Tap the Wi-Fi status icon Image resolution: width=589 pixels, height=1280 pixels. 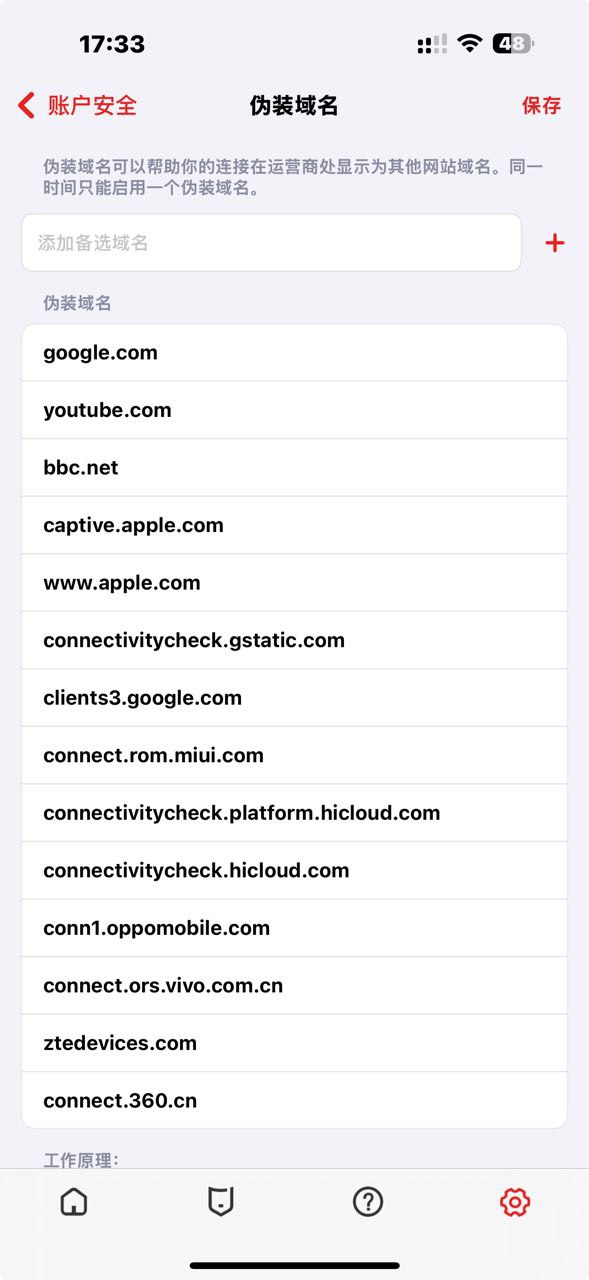(469, 44)
